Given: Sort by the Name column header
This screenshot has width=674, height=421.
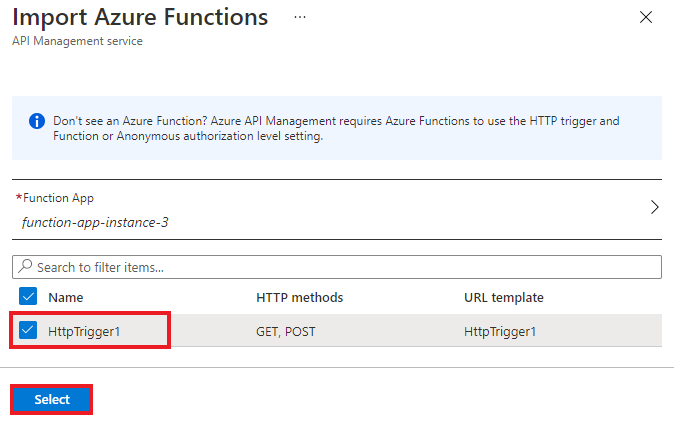Looking at the screenshot, I should click(65, 297).
